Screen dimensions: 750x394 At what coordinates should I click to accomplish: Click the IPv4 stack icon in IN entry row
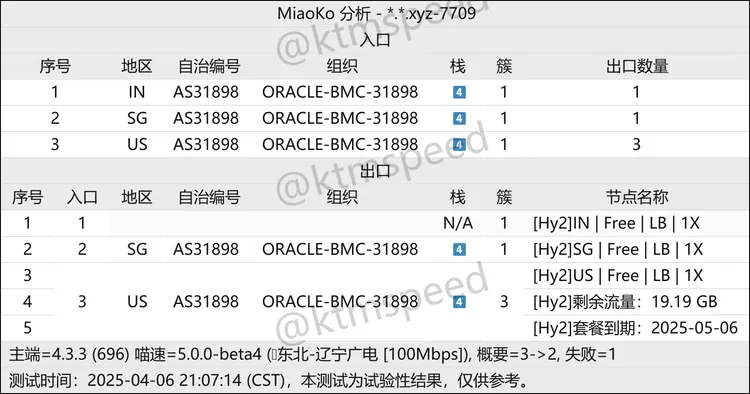[459, 92]
